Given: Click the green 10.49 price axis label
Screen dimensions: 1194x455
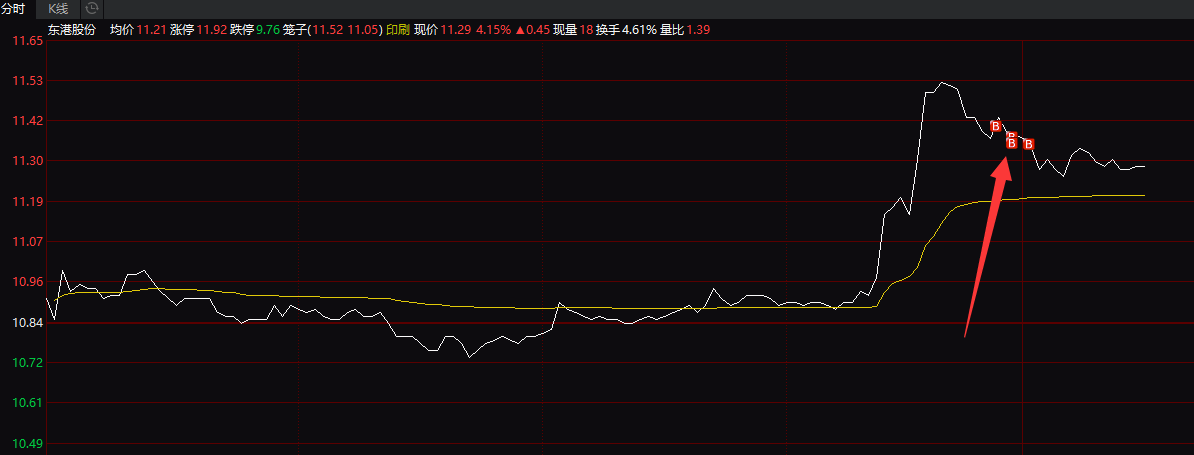Looking at the screenshot, I should (x=28, y=444).
